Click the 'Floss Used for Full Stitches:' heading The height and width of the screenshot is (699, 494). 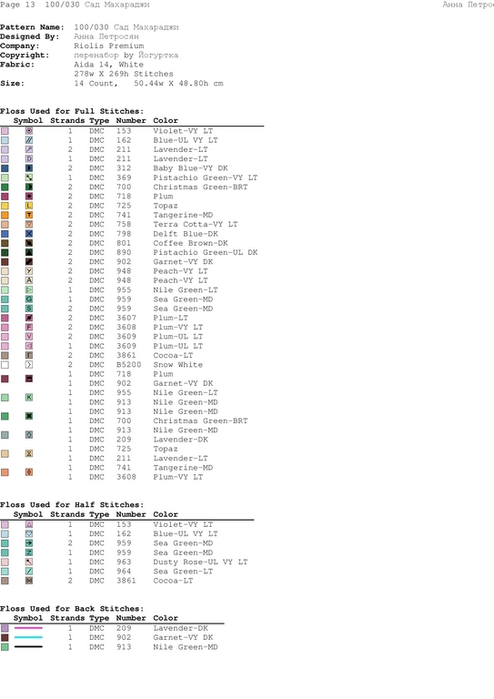[x=72, y=111]
